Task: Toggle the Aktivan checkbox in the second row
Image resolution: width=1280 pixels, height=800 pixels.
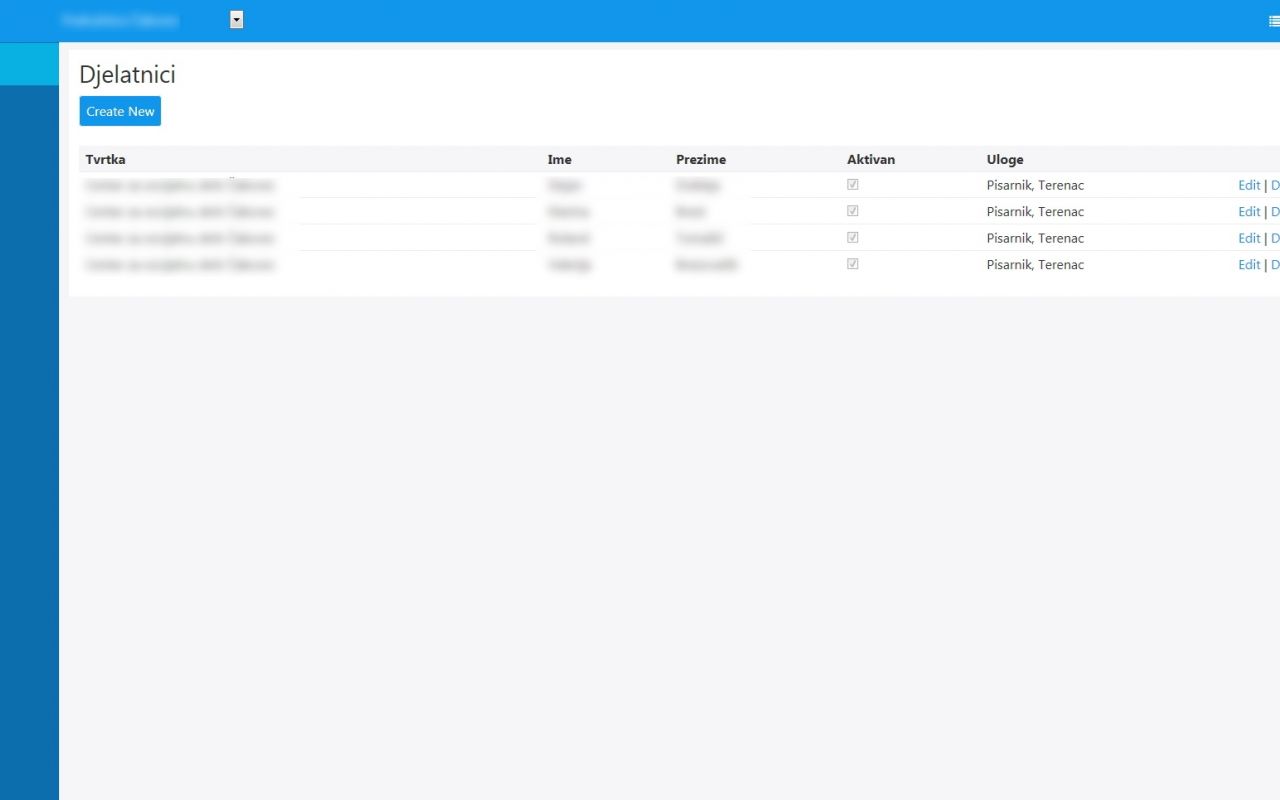Action: (x=853, y=211)
